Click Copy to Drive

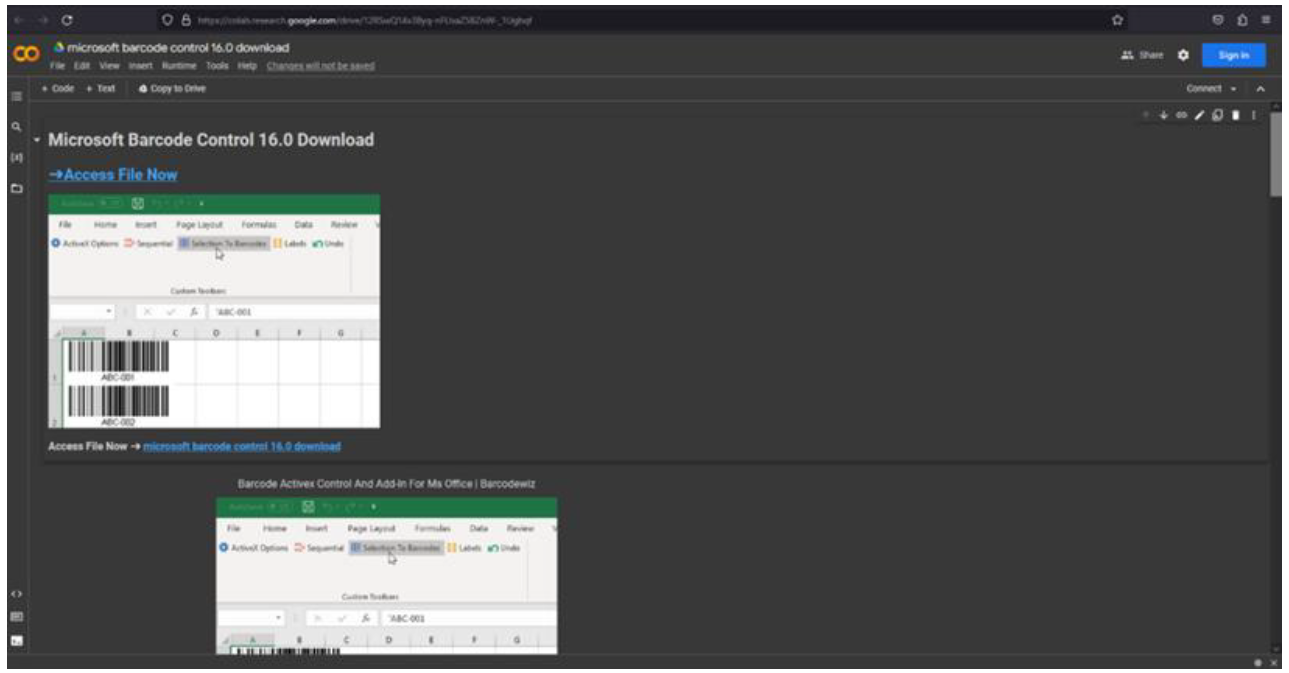coord(173,89)
